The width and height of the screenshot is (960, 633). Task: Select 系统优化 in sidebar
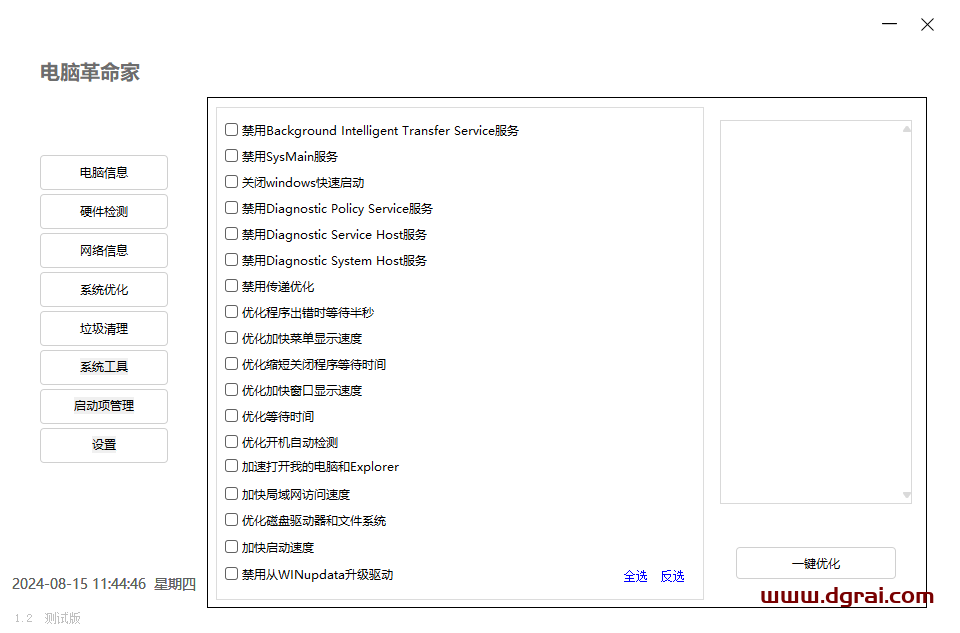click(x=104, y=289)
